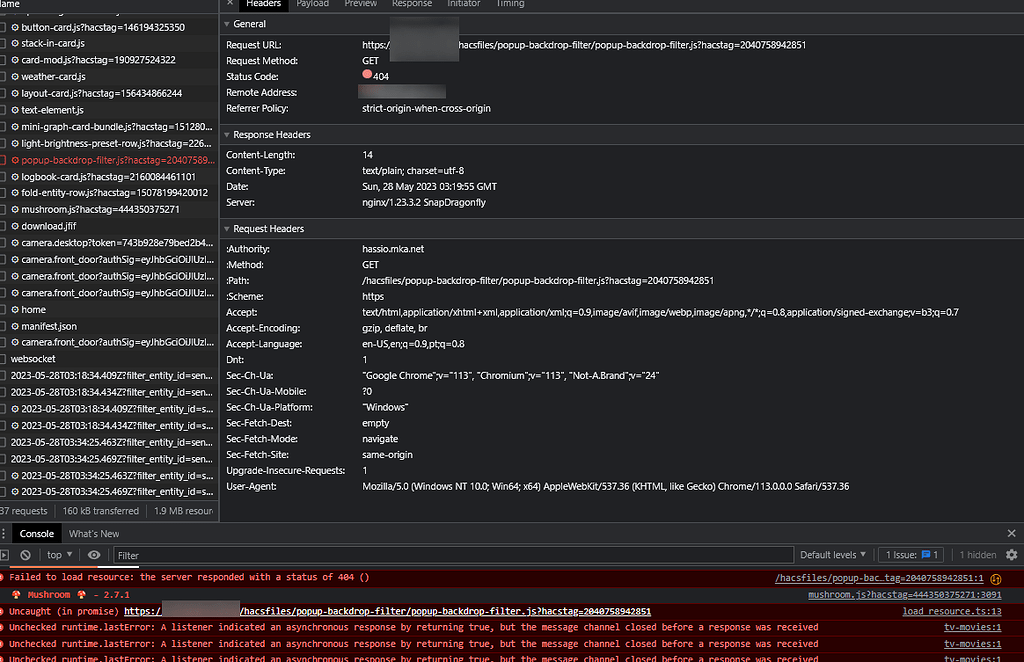This screenshot has height=662, width=1024.
Task: Clear the console messages
Action: tap(25, 554)
